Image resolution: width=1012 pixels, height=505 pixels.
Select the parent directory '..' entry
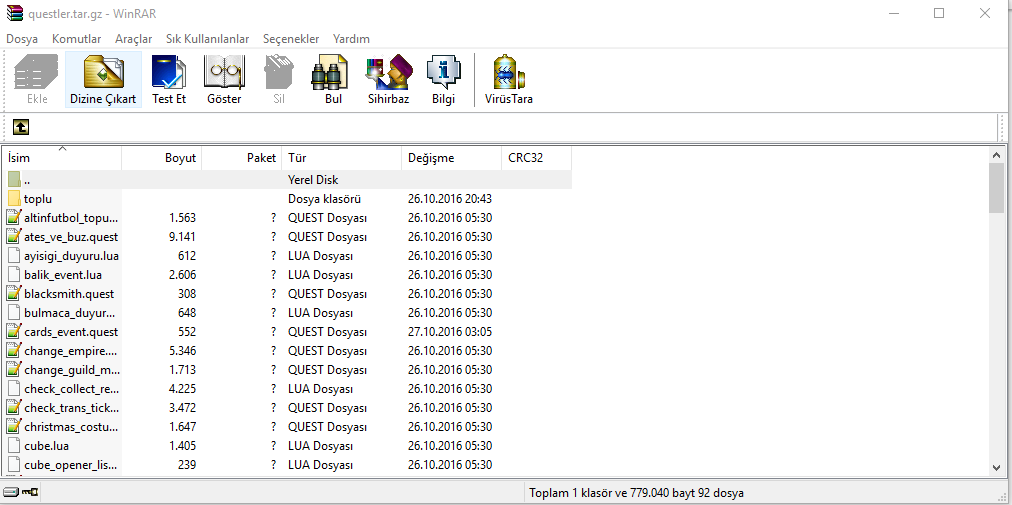click(289, 180)
